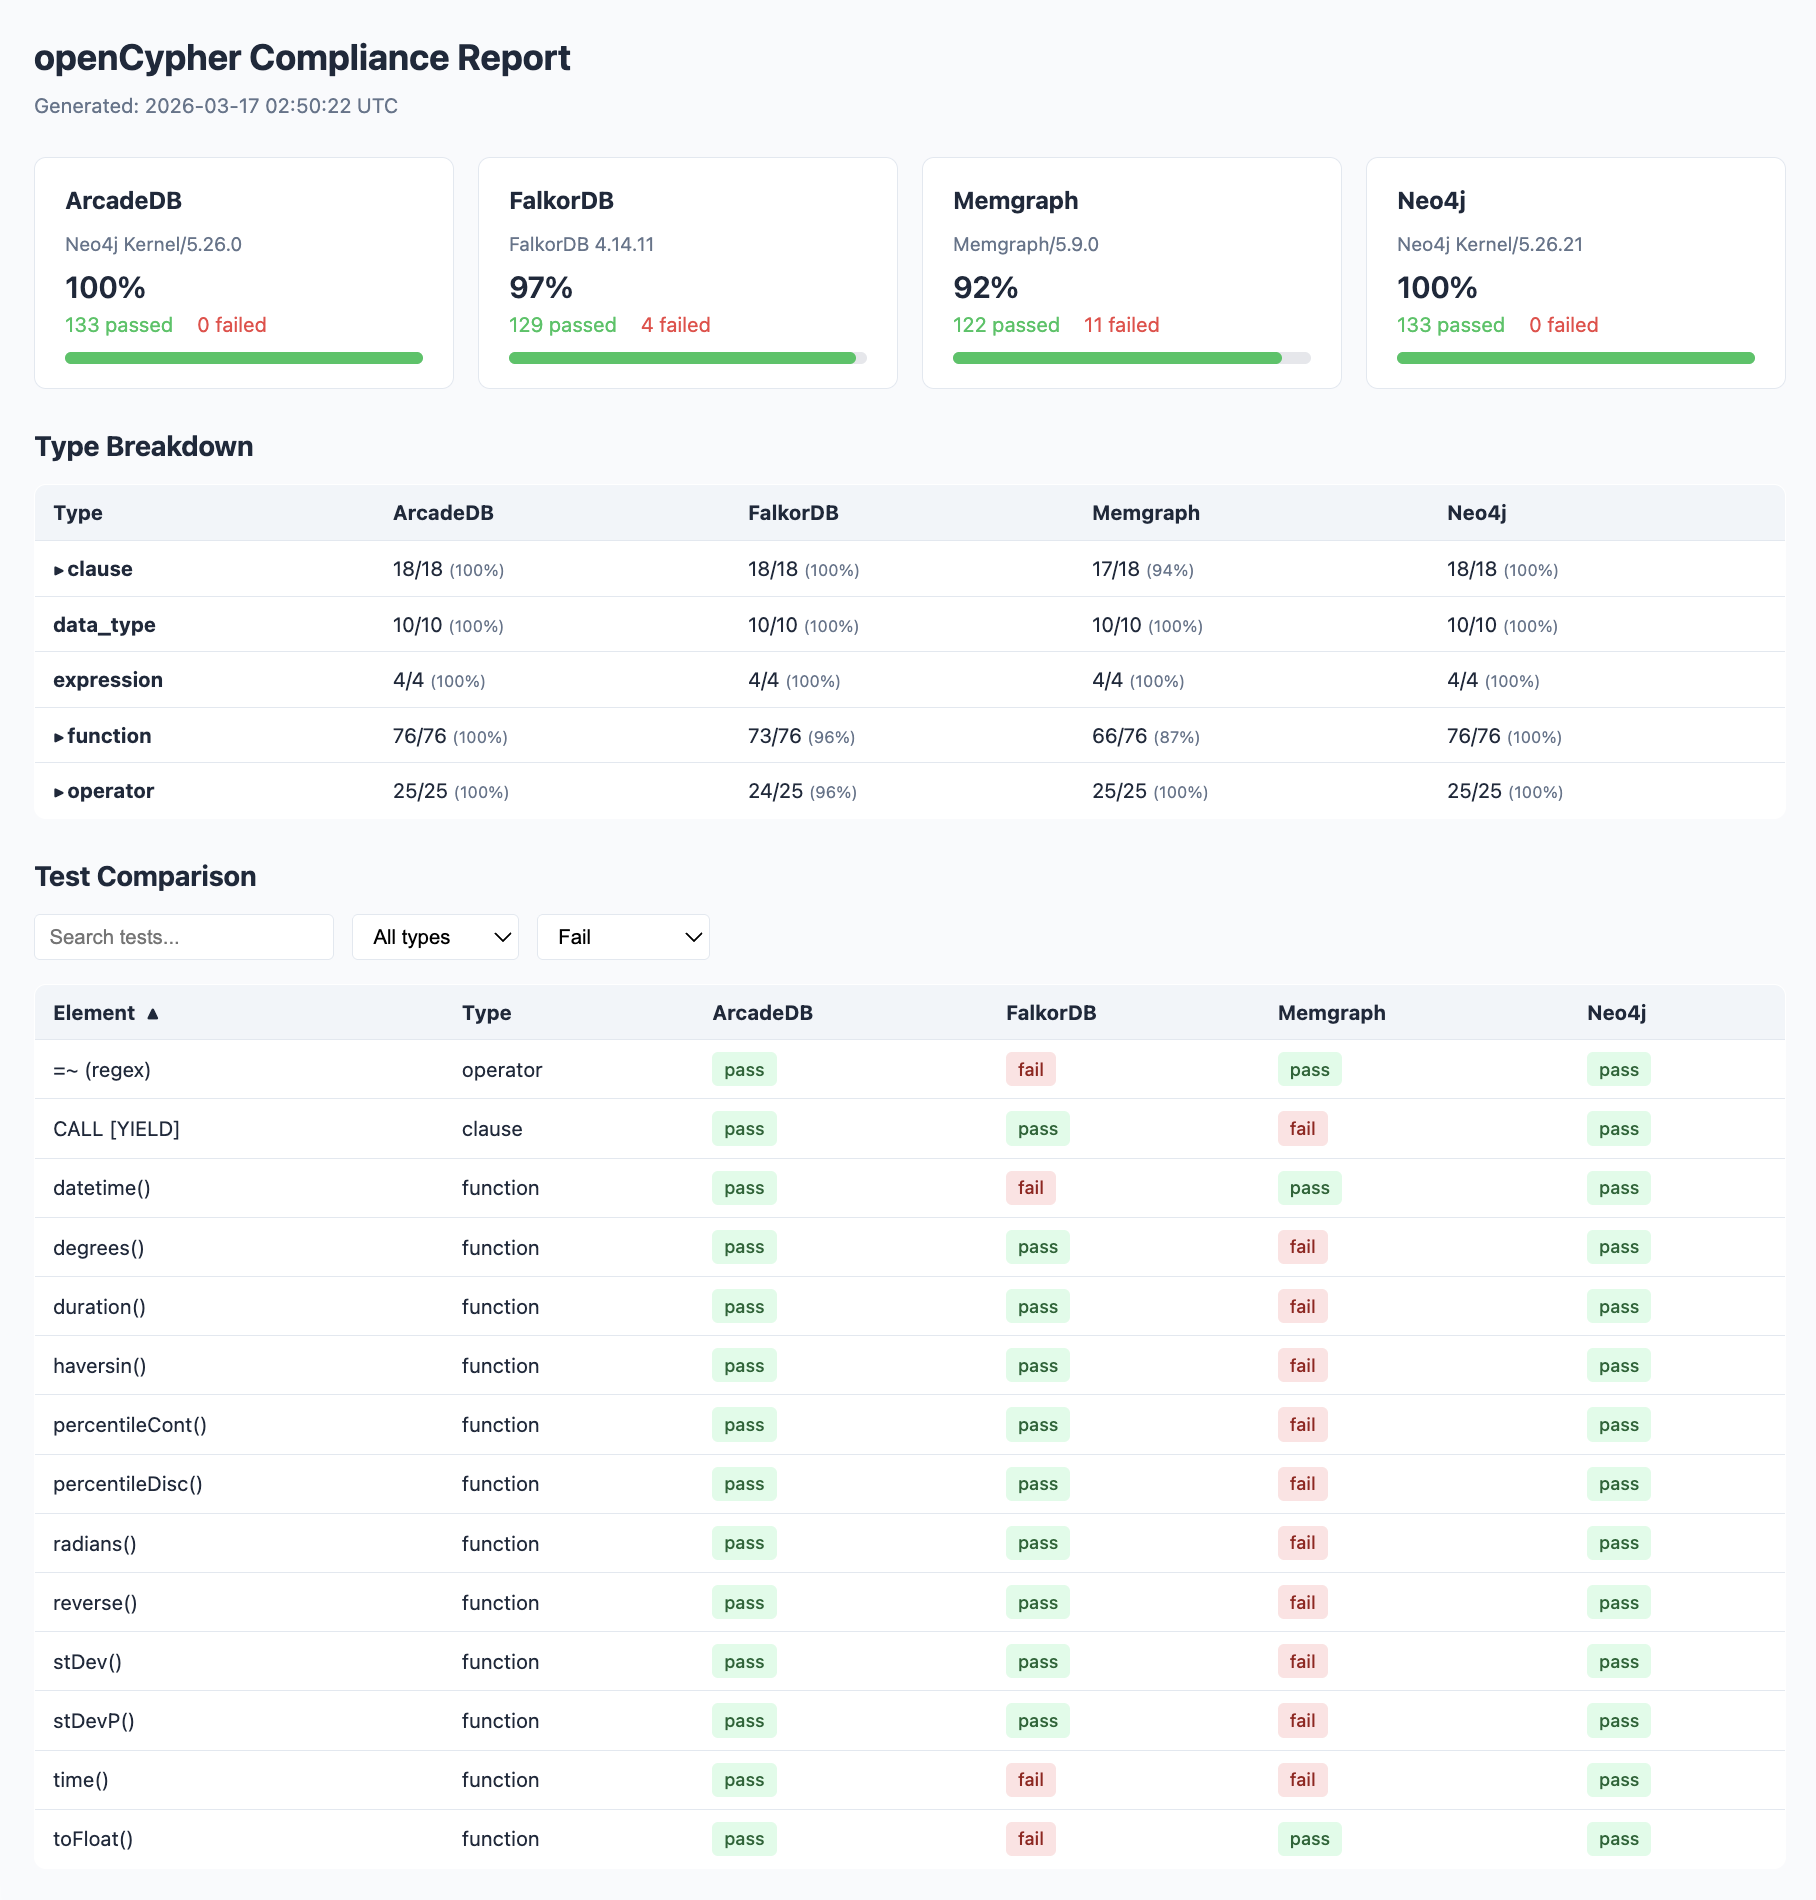
Task: Click the ascending sort arrow beside Element
Action: click(152, 1014)
